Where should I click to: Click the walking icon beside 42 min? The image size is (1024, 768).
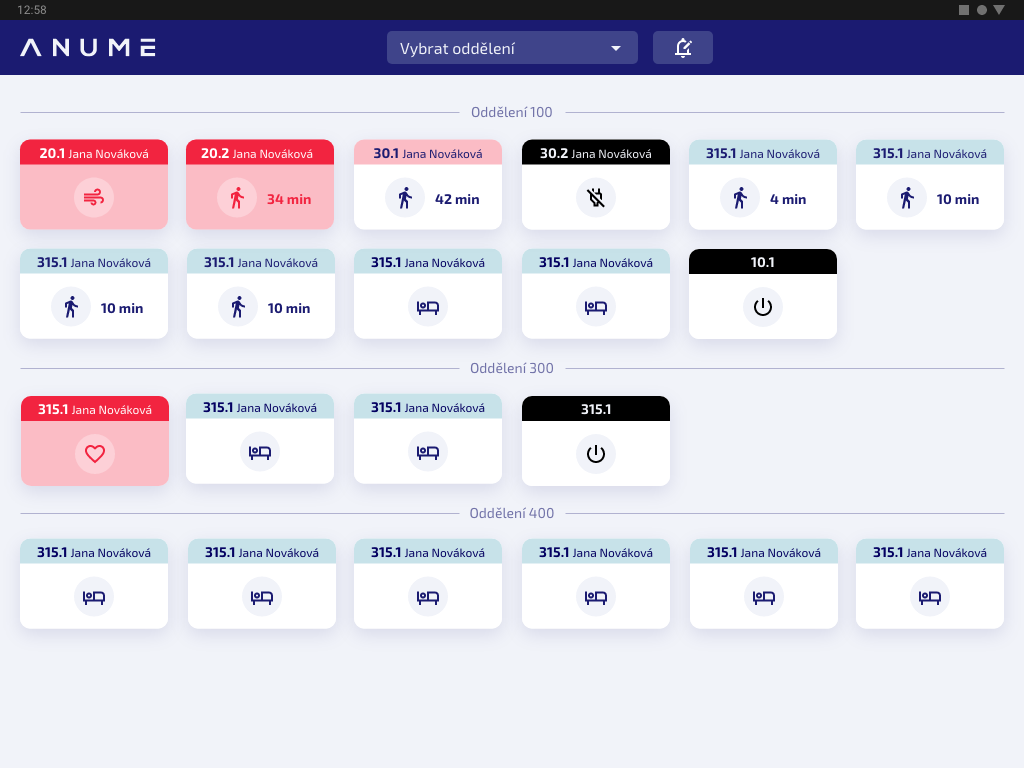(x=405, y=198)
